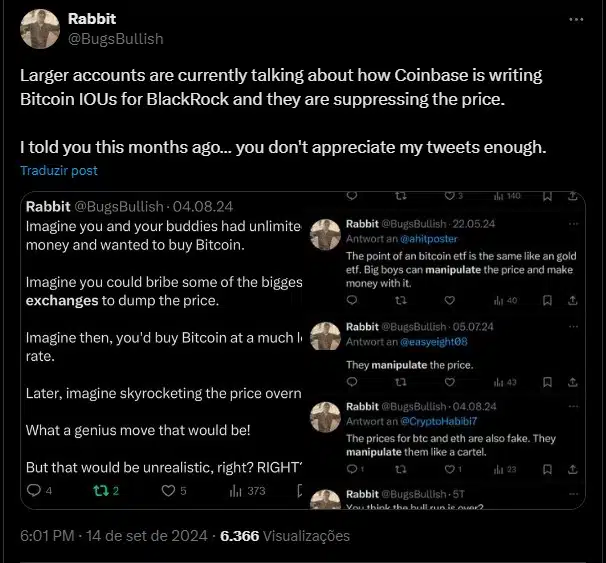Click the 22.05.24 reply's Rabbit avatar
This screenshot has width=606, height=563.
pos(325,235)
